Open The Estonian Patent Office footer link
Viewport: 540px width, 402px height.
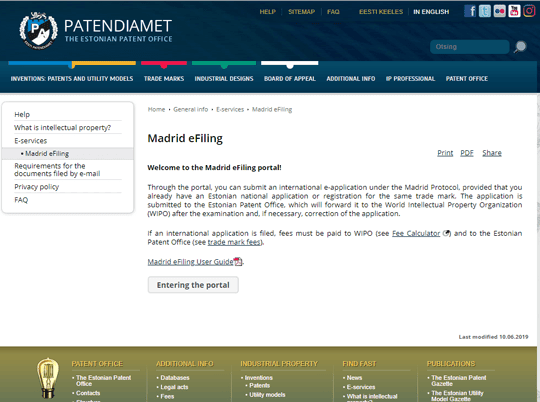[x=103, y=381]
